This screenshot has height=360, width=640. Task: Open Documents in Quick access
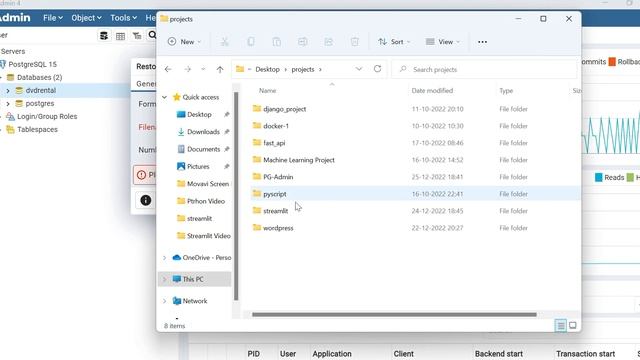(x=203, y=149)
